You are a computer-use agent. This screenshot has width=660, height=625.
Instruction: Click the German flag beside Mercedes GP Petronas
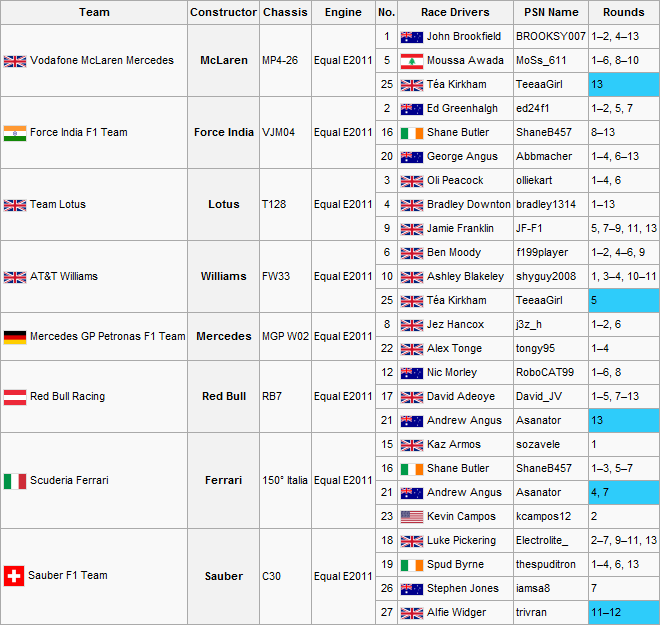[15, 338]
